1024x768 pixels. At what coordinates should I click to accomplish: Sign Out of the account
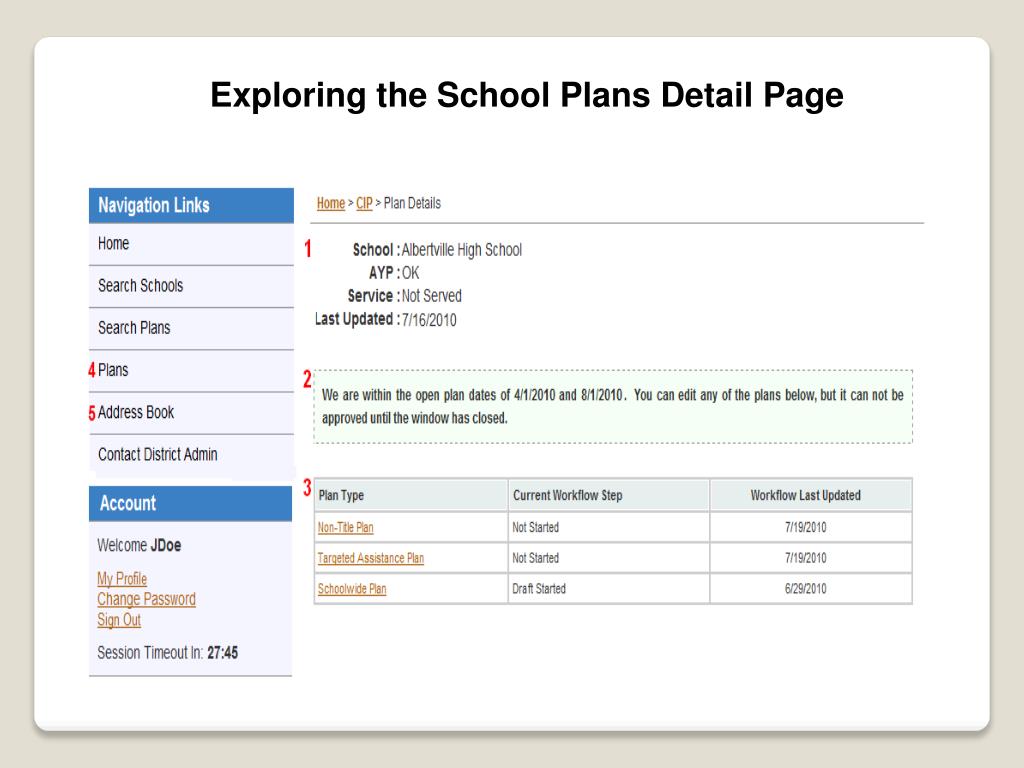coord(119,620)
